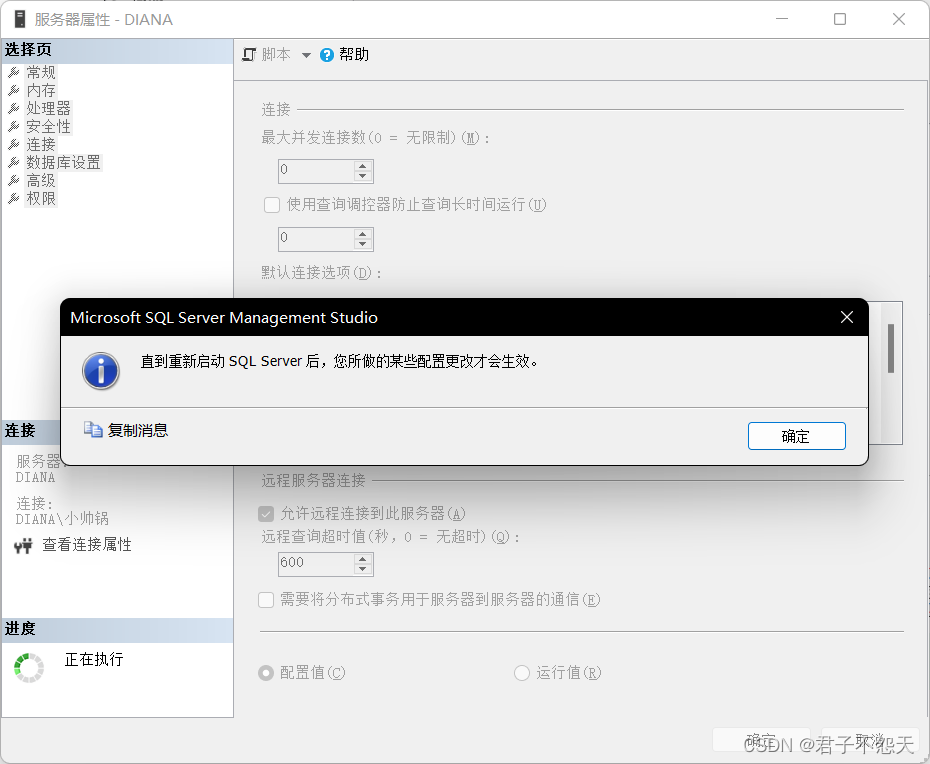The width and height of the screenshot is (930, 764).
Task: Click 复制消息 link in the dialog
Action: tap(138, 430)
